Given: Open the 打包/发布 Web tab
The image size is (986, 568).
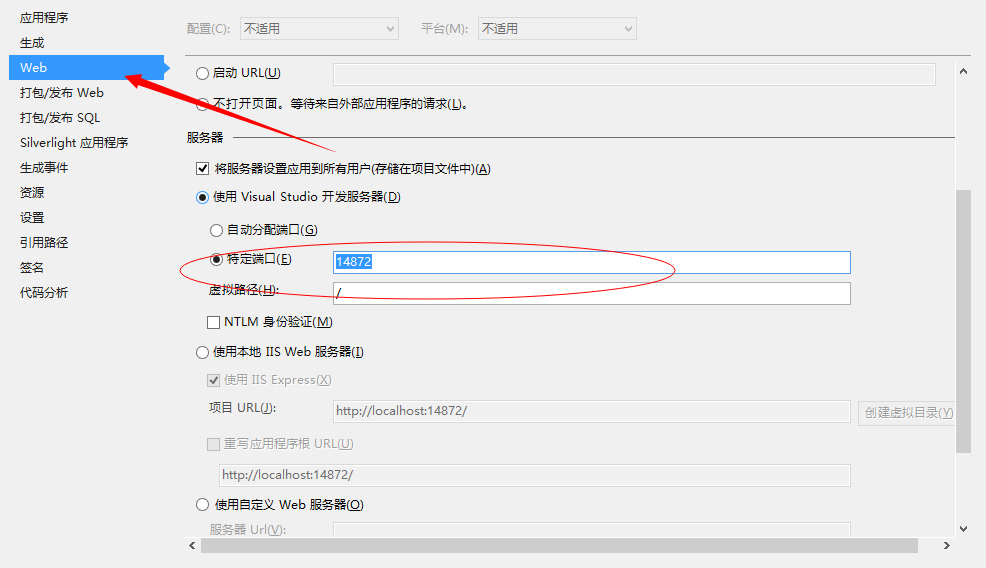Looking at the screenshot, I should tap(62, 92).
